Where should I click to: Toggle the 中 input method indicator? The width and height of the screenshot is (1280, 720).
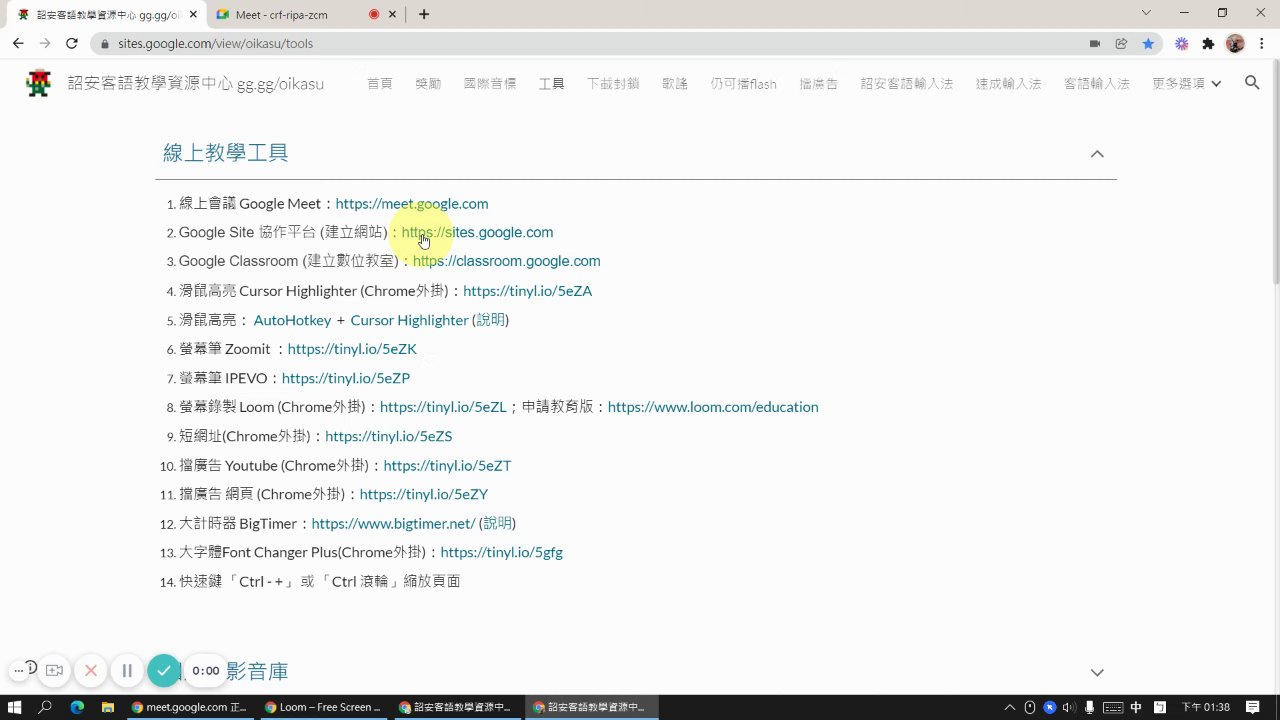tap(1136, 707)
